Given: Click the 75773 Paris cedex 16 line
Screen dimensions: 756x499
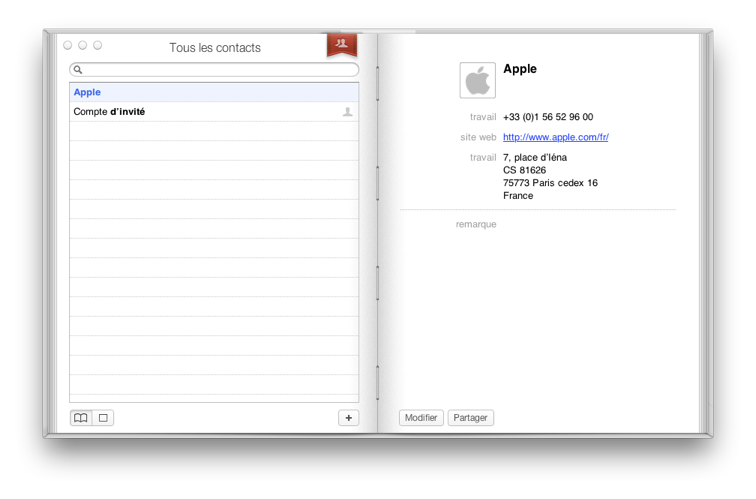Looking at the screenshot, I should [550, 183].
